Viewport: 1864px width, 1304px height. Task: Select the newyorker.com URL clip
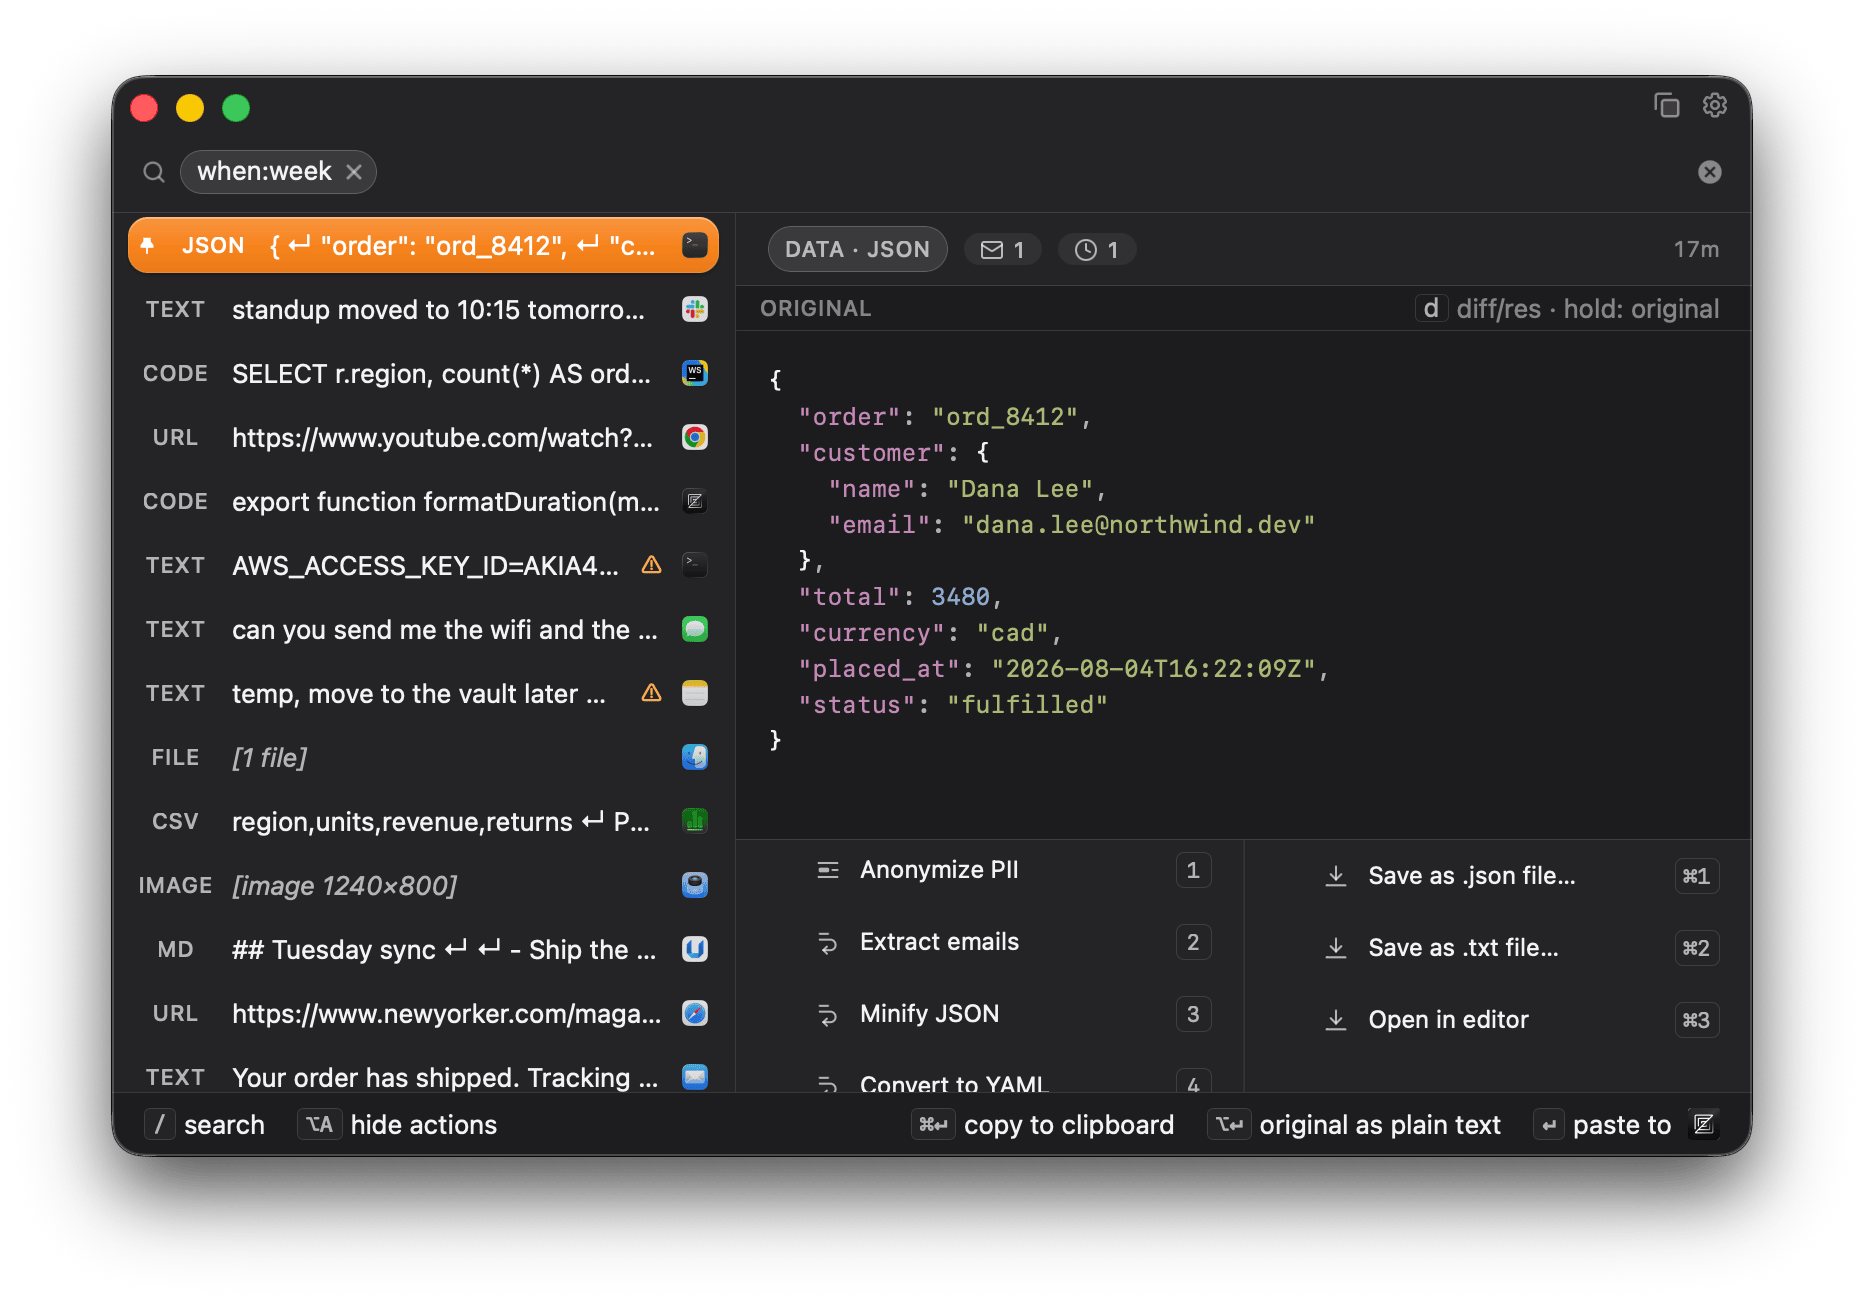pos(423,1013)
